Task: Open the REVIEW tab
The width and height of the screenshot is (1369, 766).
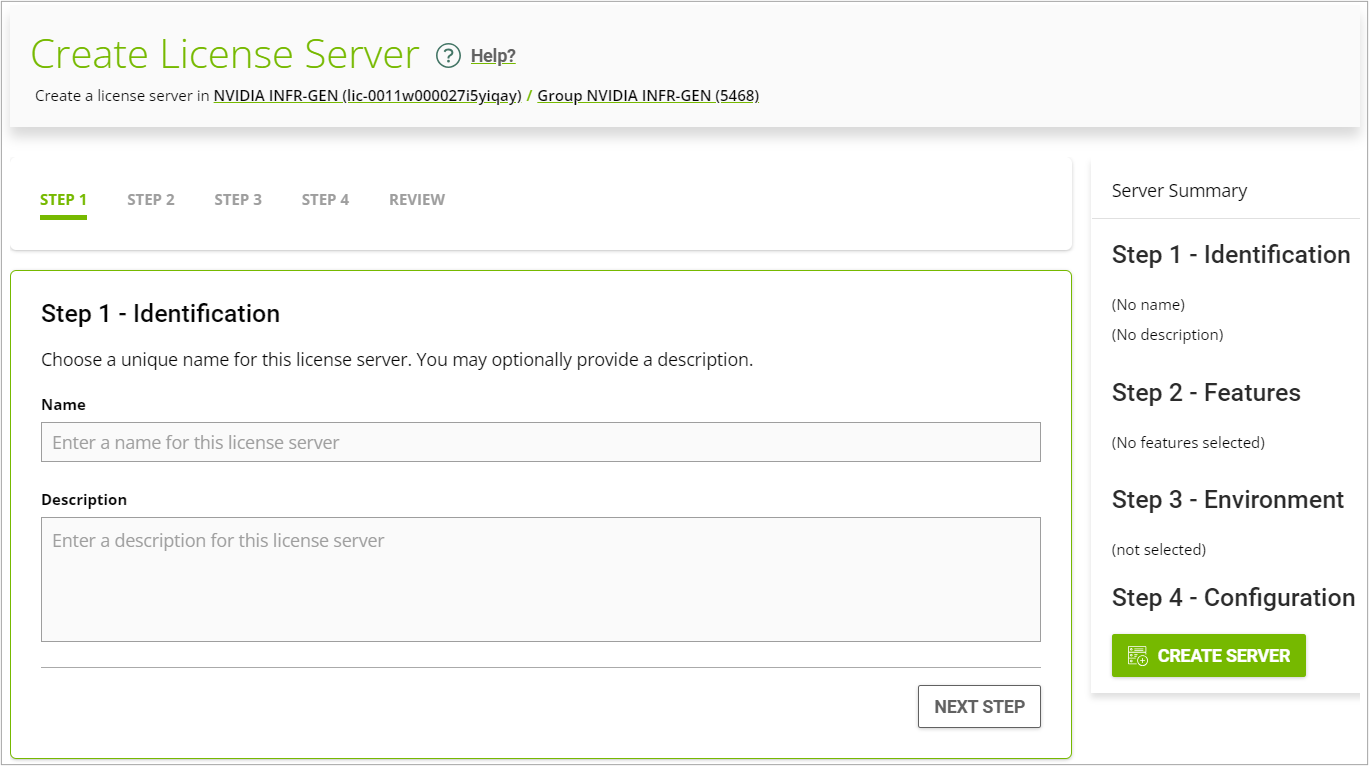Action: coord(417,200)
